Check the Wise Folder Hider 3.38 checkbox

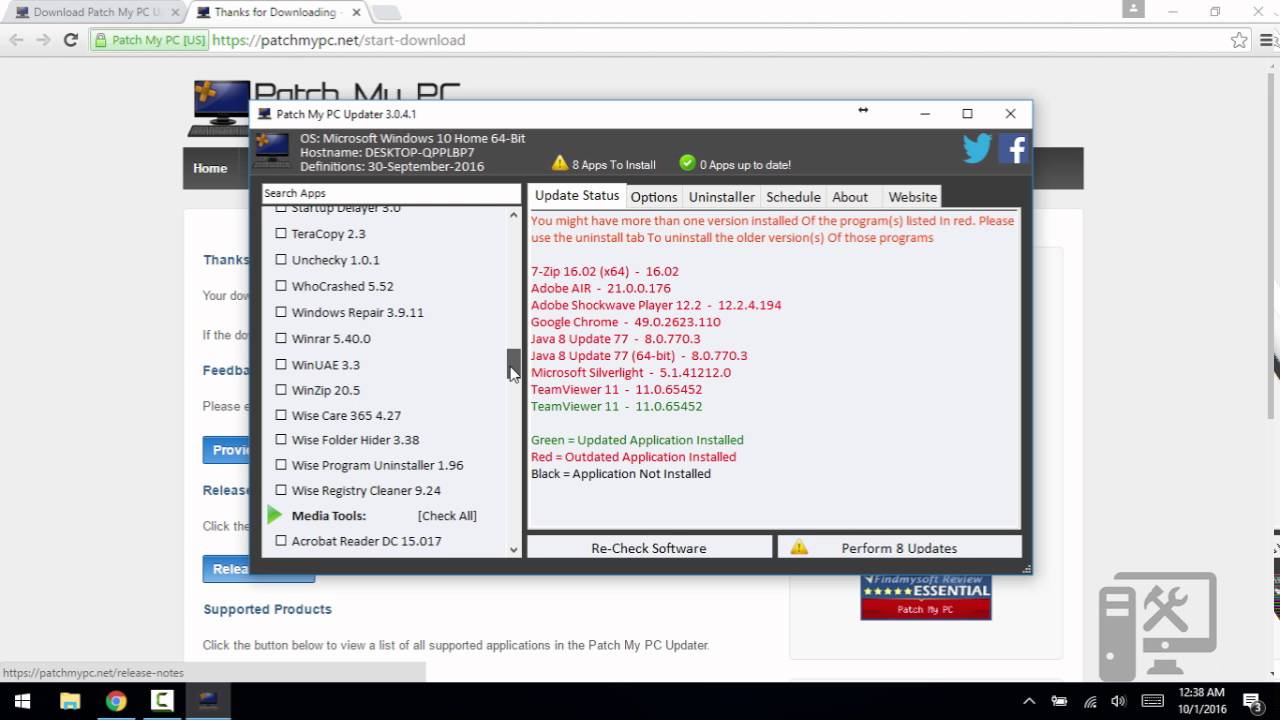pos(281,439)
